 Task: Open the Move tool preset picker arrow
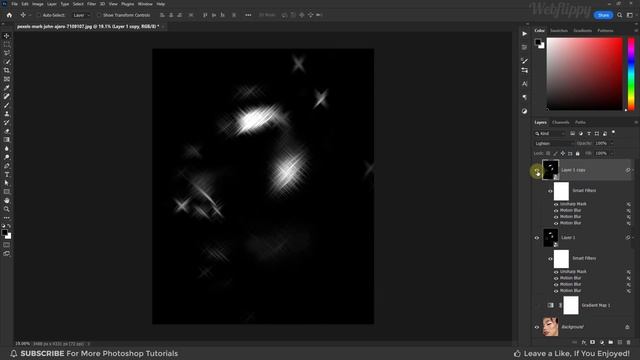pyautogui.click(x=30, y=15)
